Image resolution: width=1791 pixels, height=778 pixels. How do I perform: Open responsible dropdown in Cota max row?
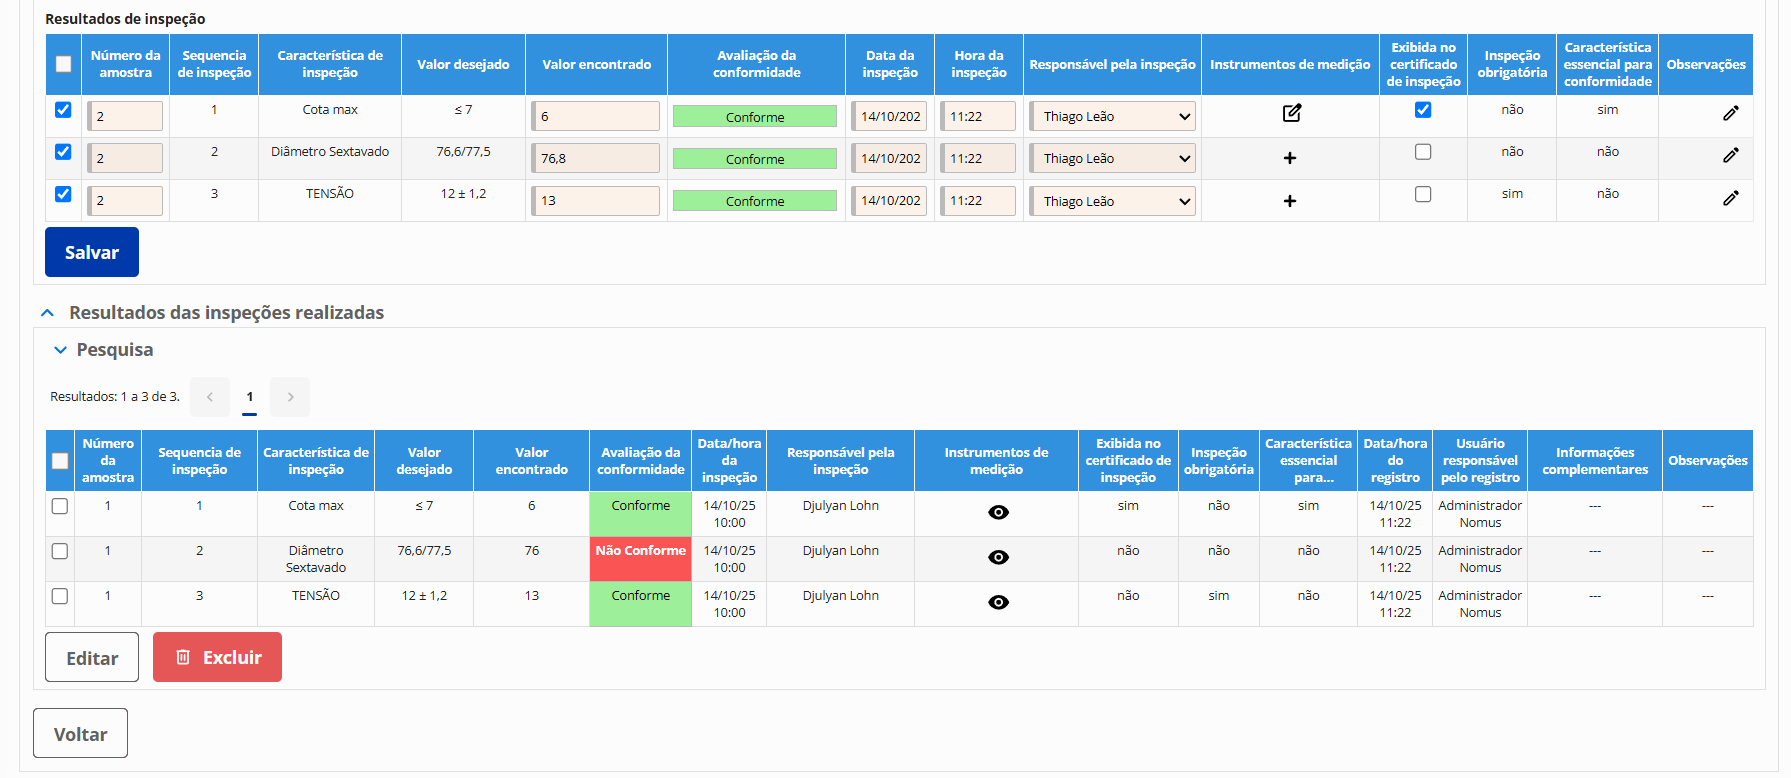click(x=1112, y=117)
